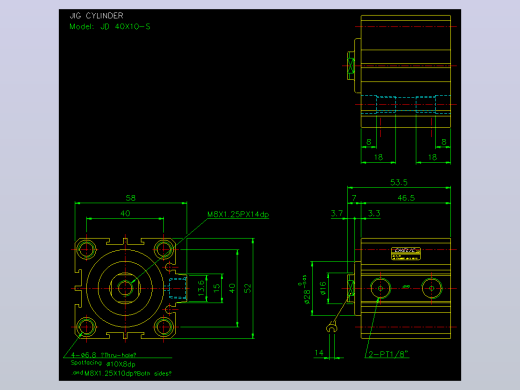520x390 pixels.
Task: Select the "13.6" dimension value
Action: (x=201, y=288)
